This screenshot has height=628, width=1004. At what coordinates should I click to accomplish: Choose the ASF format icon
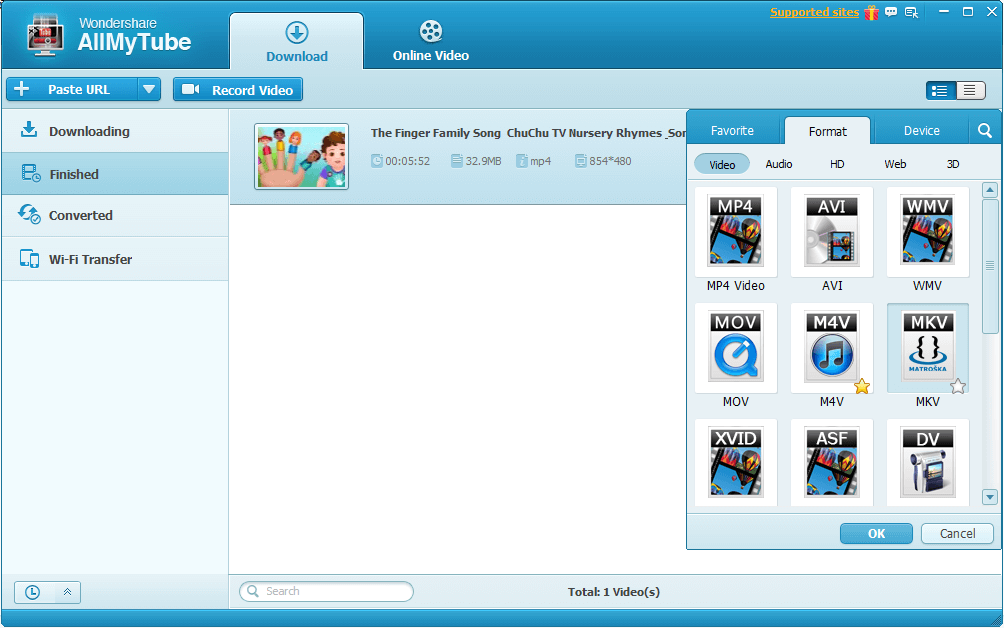(831, 462)
